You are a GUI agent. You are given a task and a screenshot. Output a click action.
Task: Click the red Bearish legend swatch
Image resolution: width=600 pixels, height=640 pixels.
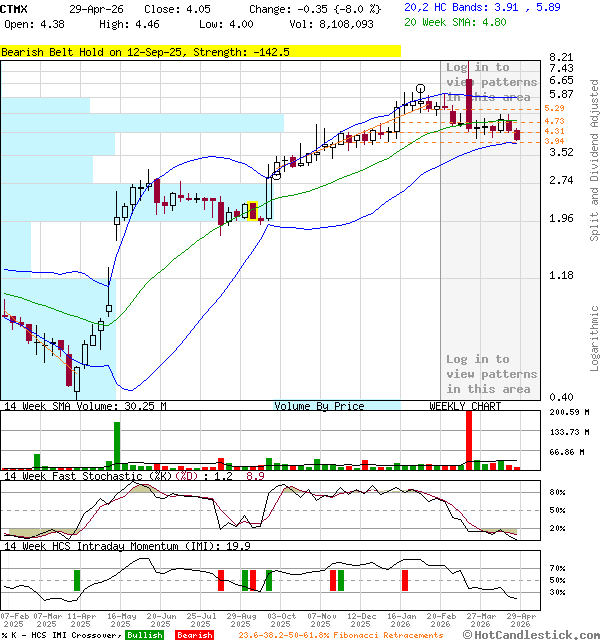[x=194, y=635]
